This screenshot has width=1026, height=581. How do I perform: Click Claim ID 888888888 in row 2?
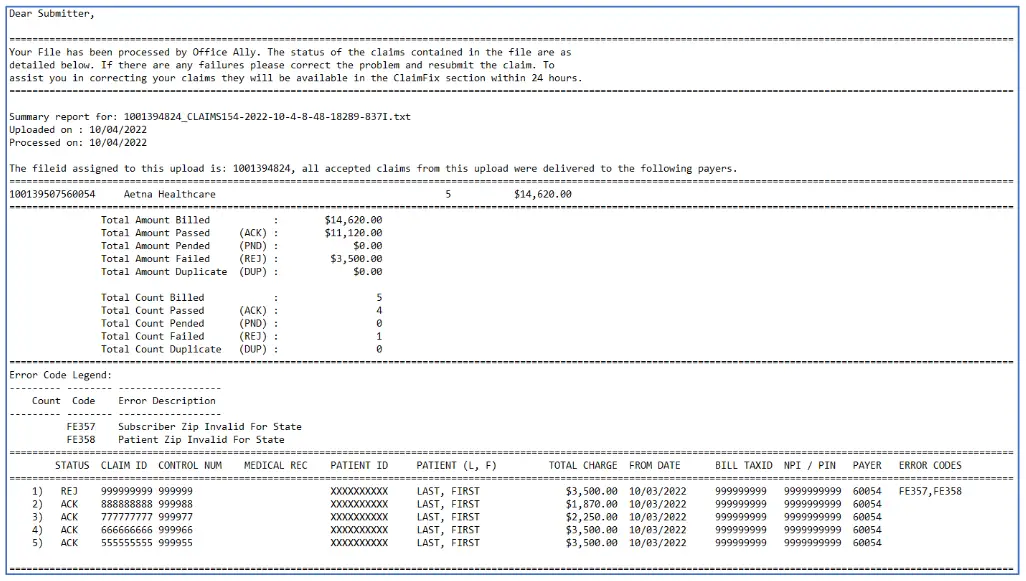point(129,504)
